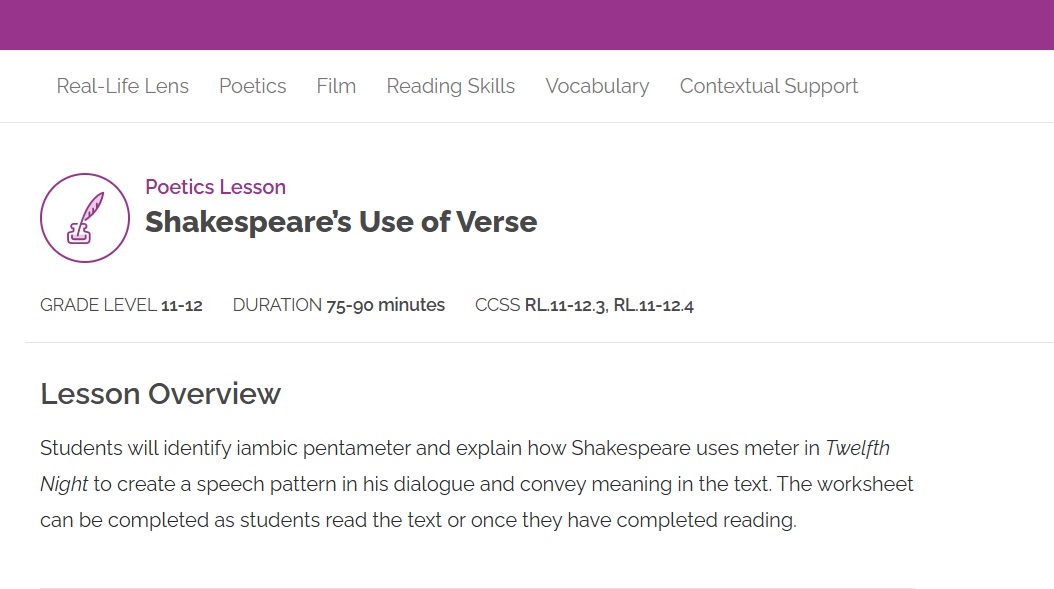Go to the Reading Skills section
Screen dimensions: 1054x589
(450, 86)
